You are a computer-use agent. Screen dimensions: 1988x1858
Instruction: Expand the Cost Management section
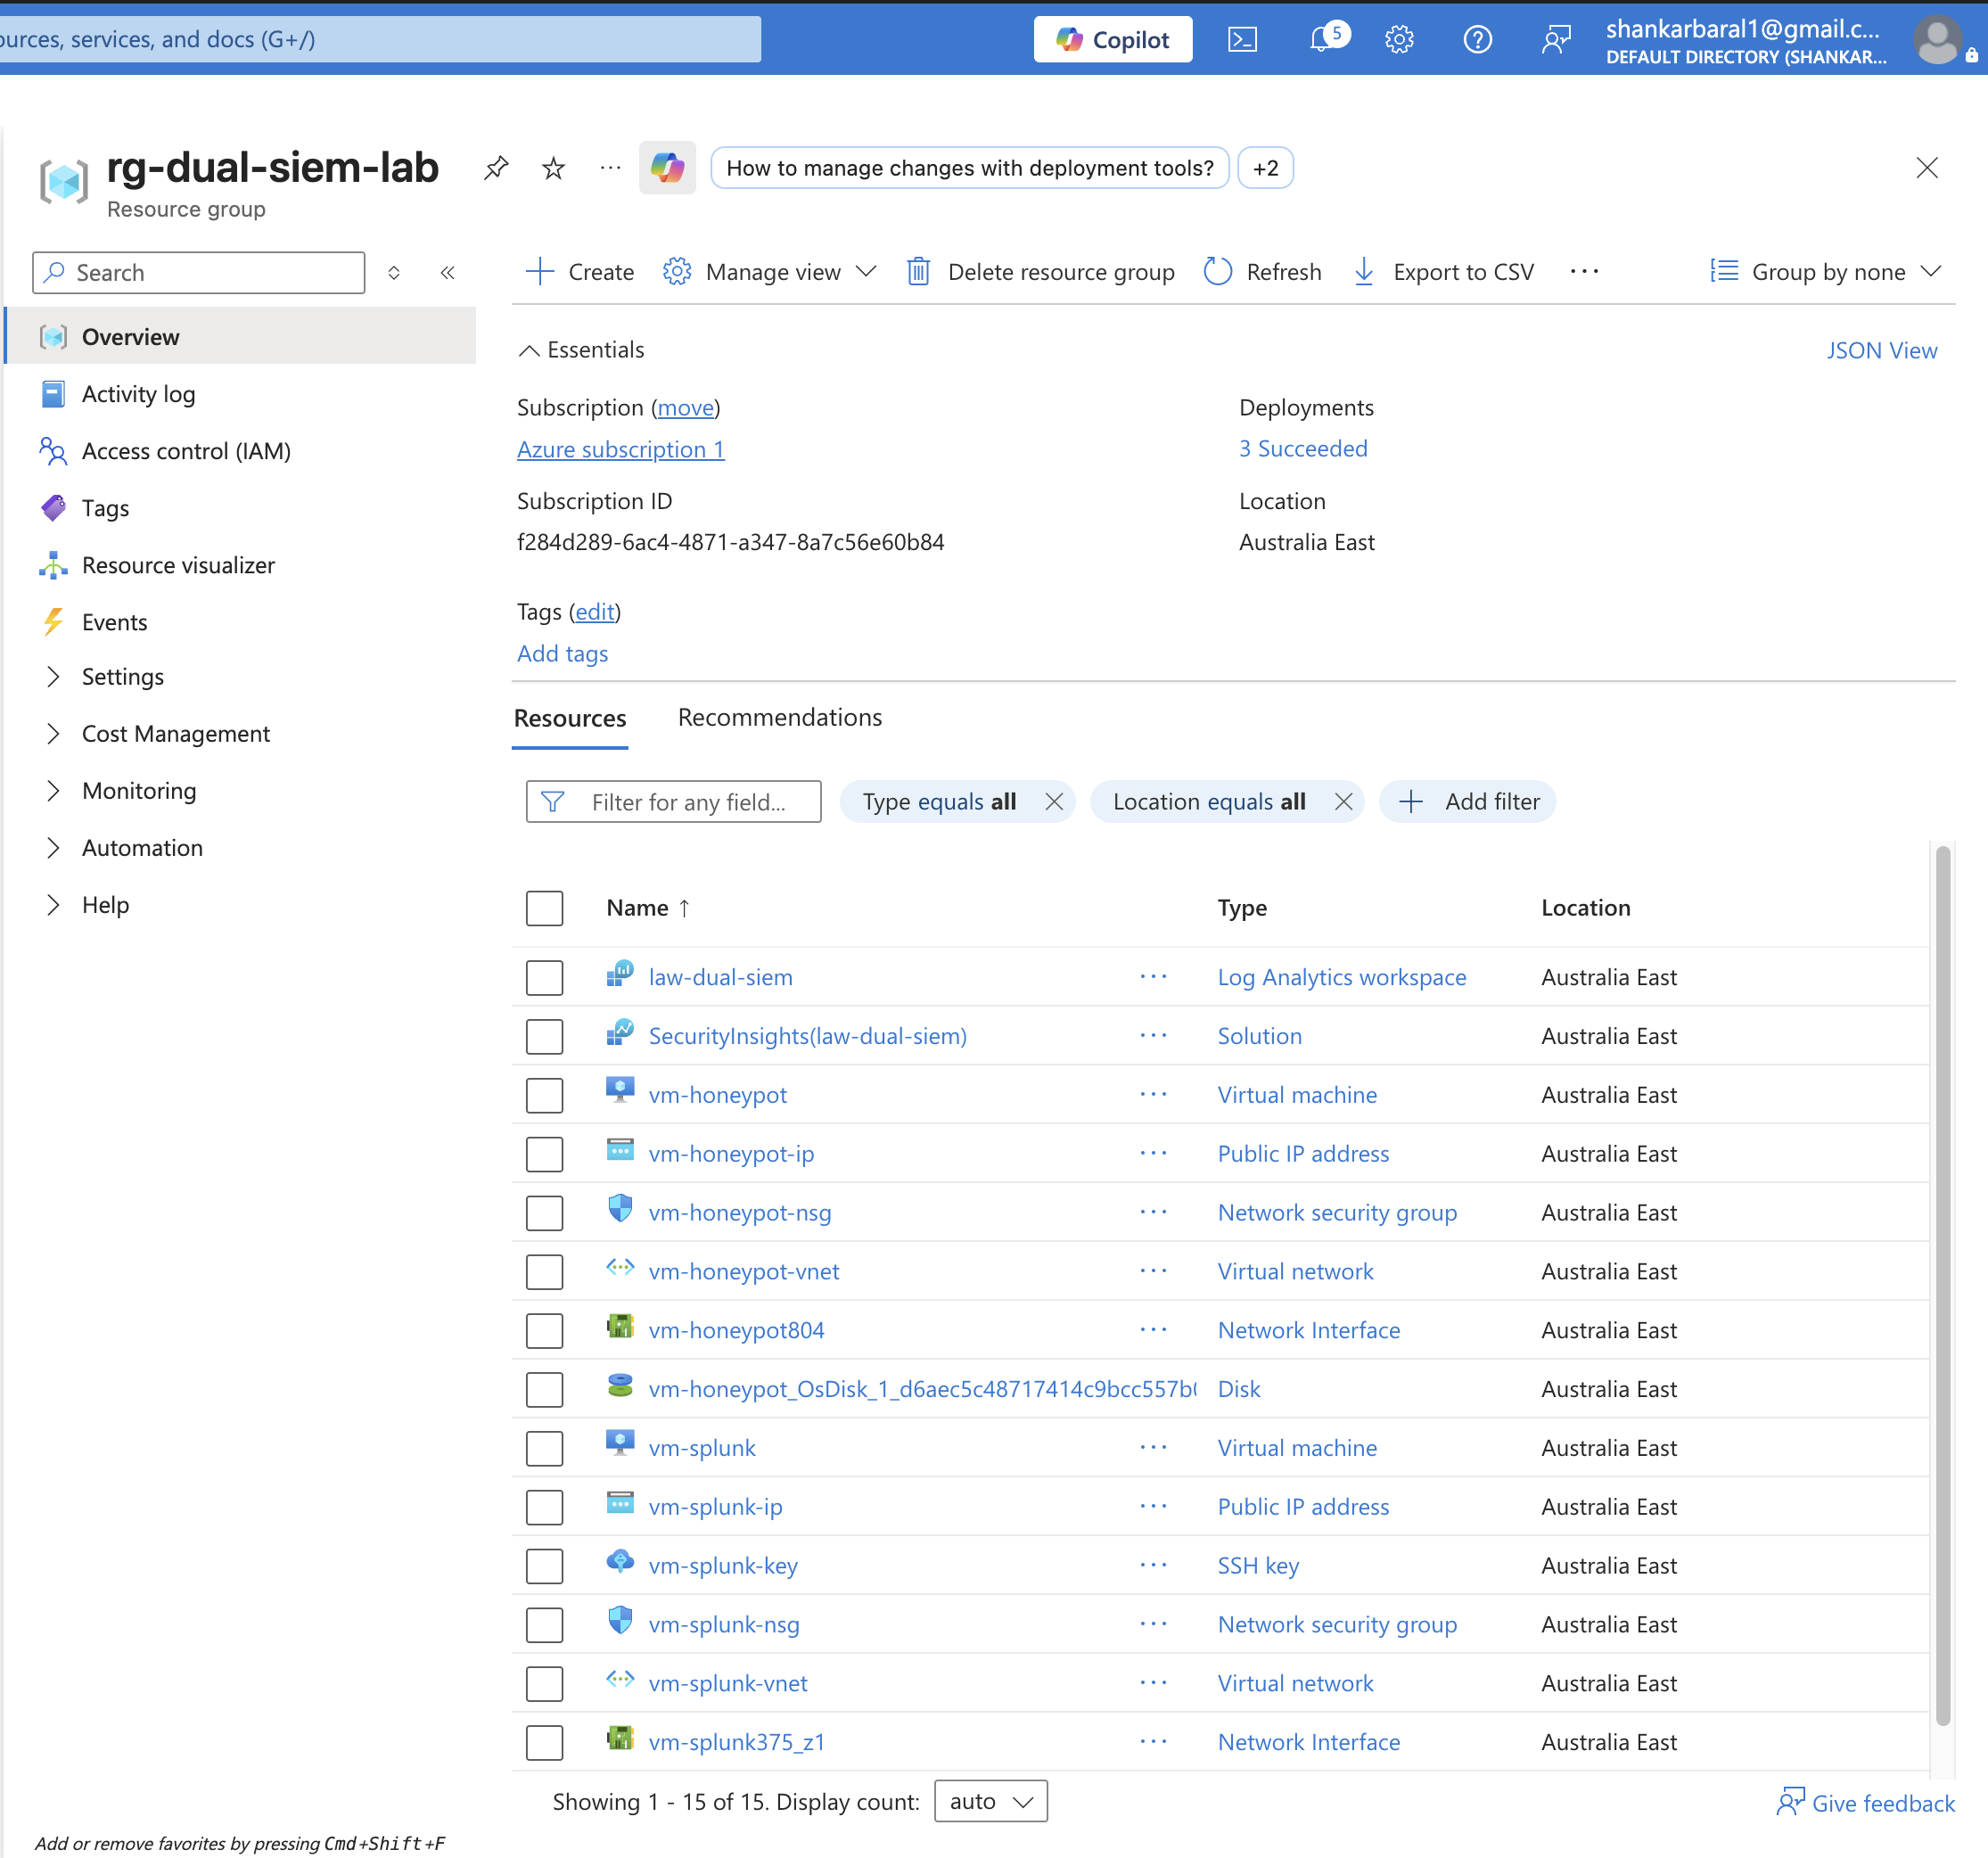53,734
